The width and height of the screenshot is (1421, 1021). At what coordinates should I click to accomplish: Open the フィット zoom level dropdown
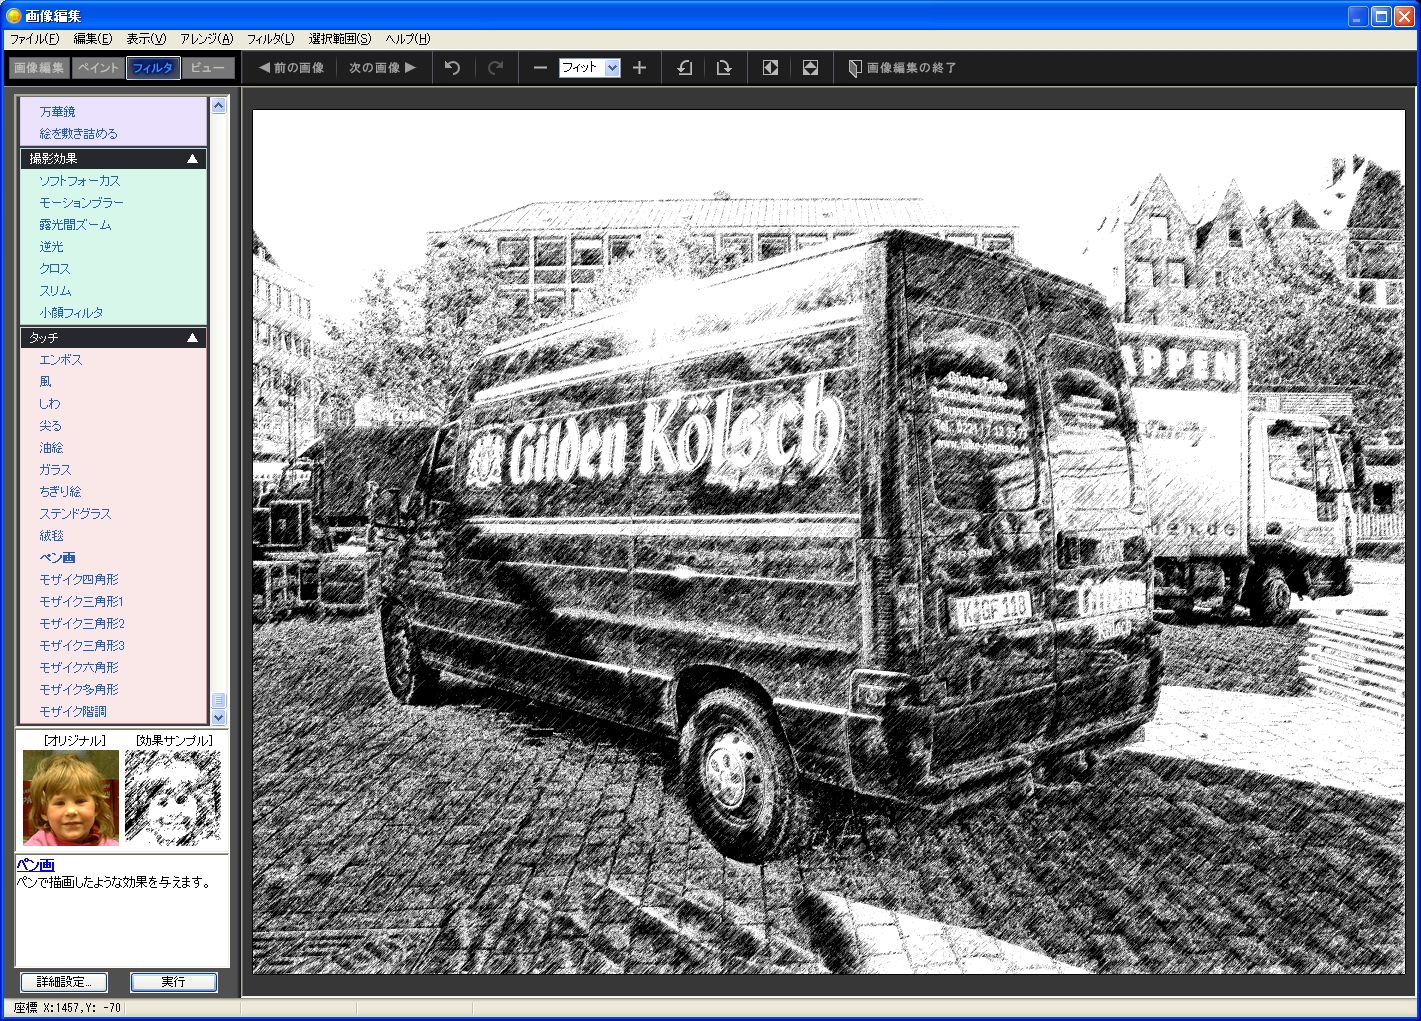pos(611,67)
